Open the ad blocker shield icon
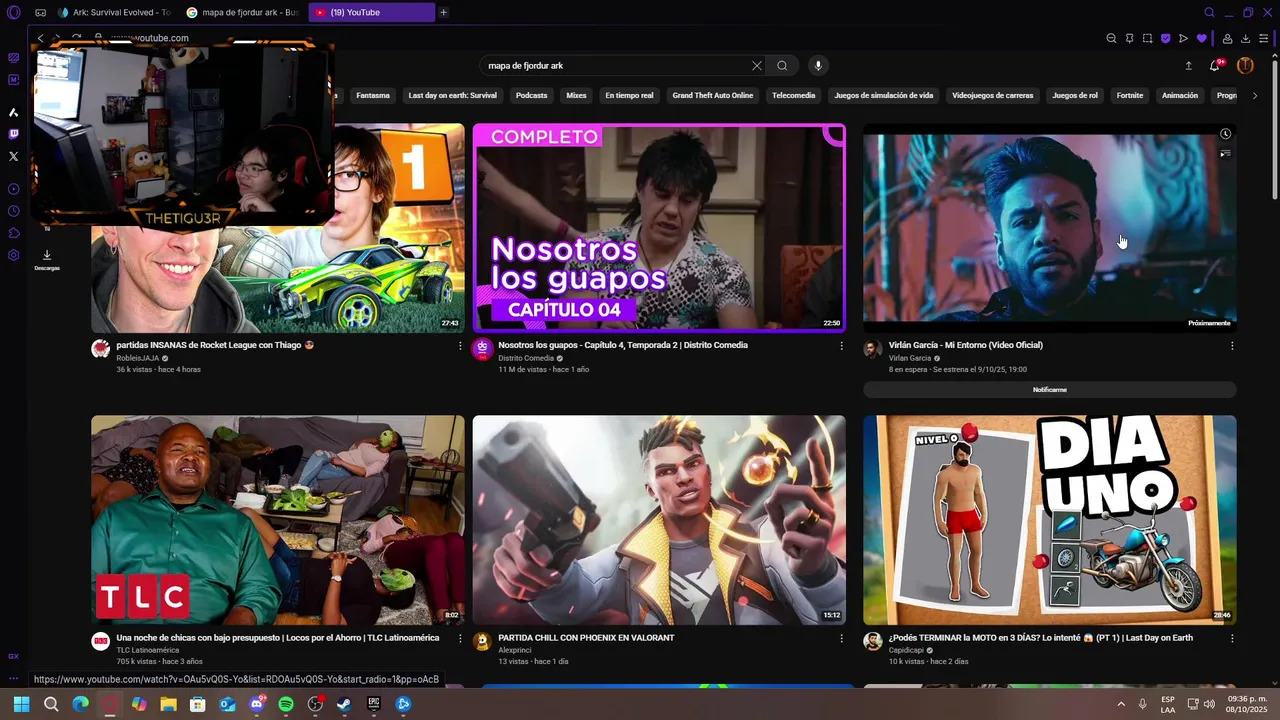The width and height of the screenshot is (1280, 720). pyautogui.click(x=1165, y=38)
